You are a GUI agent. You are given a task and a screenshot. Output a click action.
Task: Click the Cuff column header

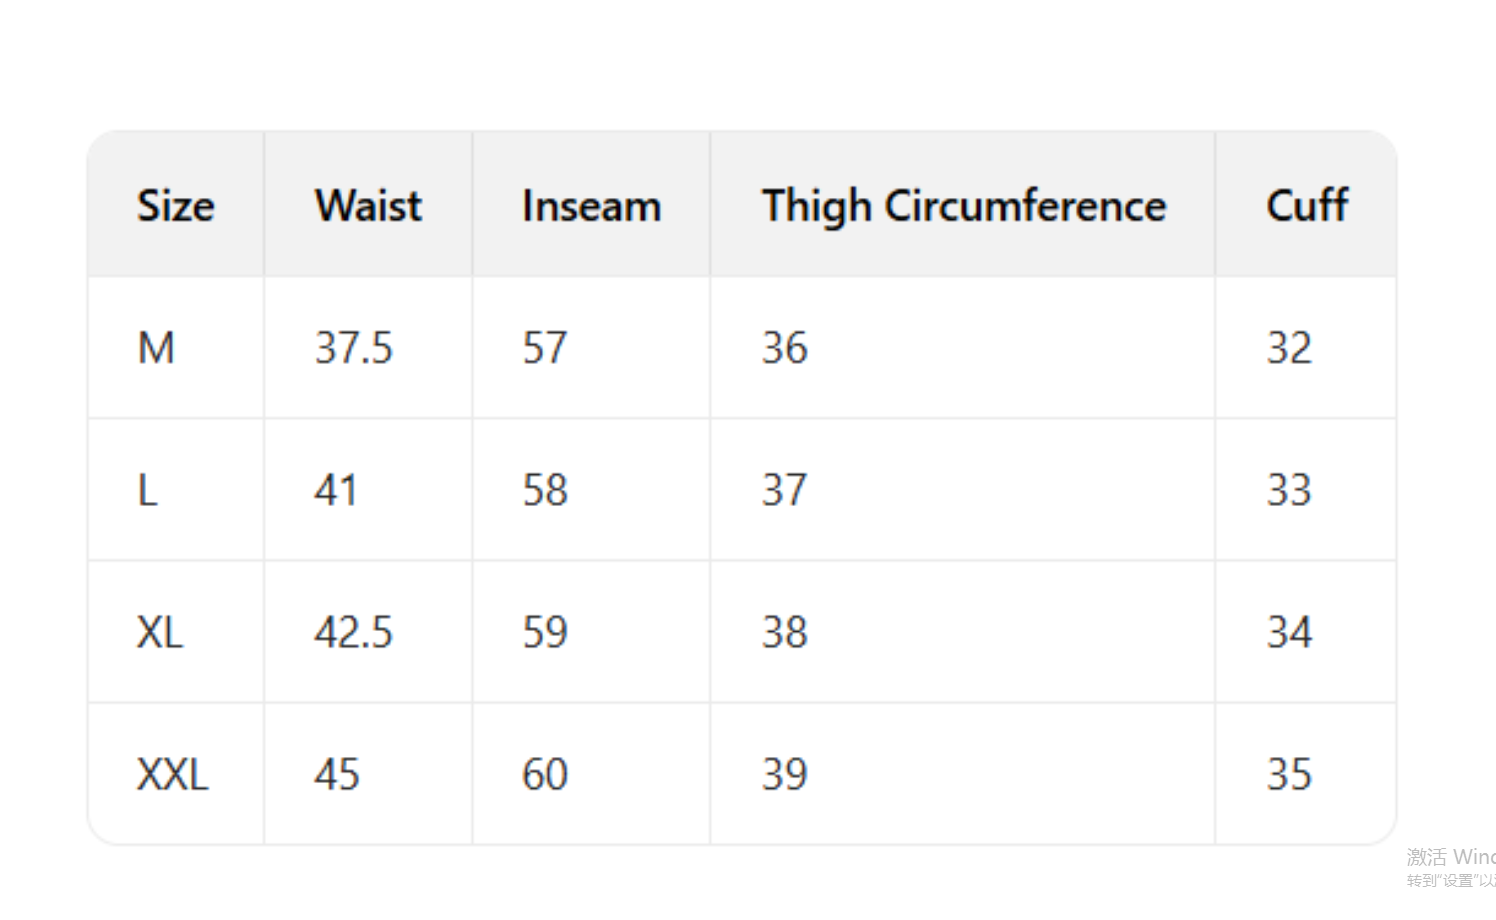pos(1306,205)
